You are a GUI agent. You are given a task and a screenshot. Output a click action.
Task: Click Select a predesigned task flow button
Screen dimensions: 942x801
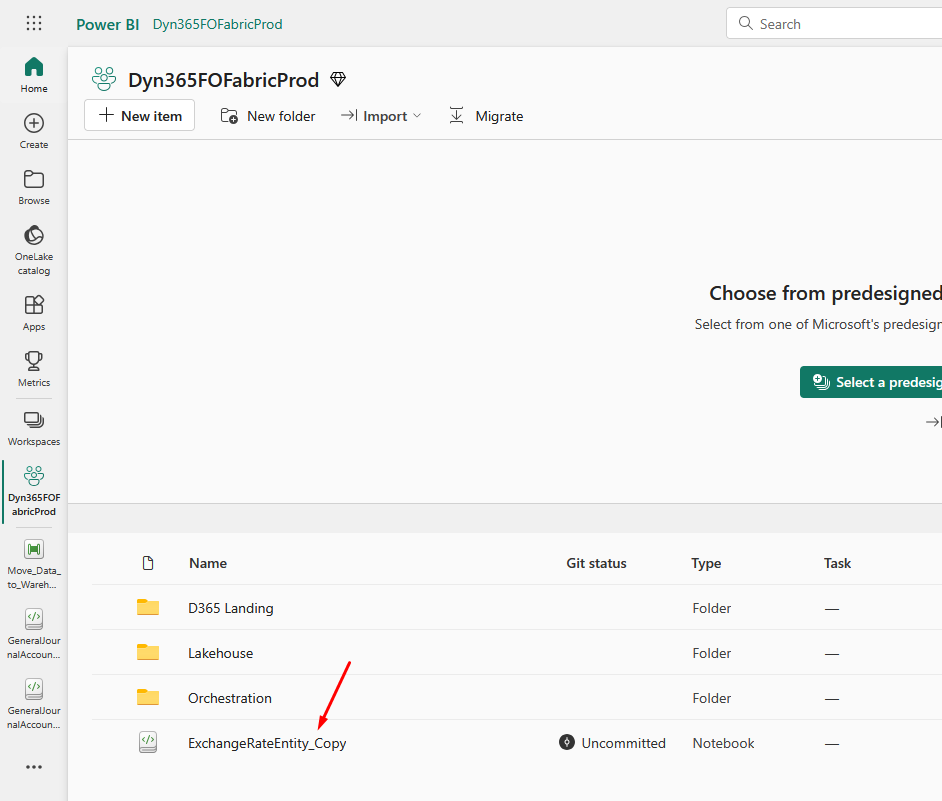click(871, 382)
